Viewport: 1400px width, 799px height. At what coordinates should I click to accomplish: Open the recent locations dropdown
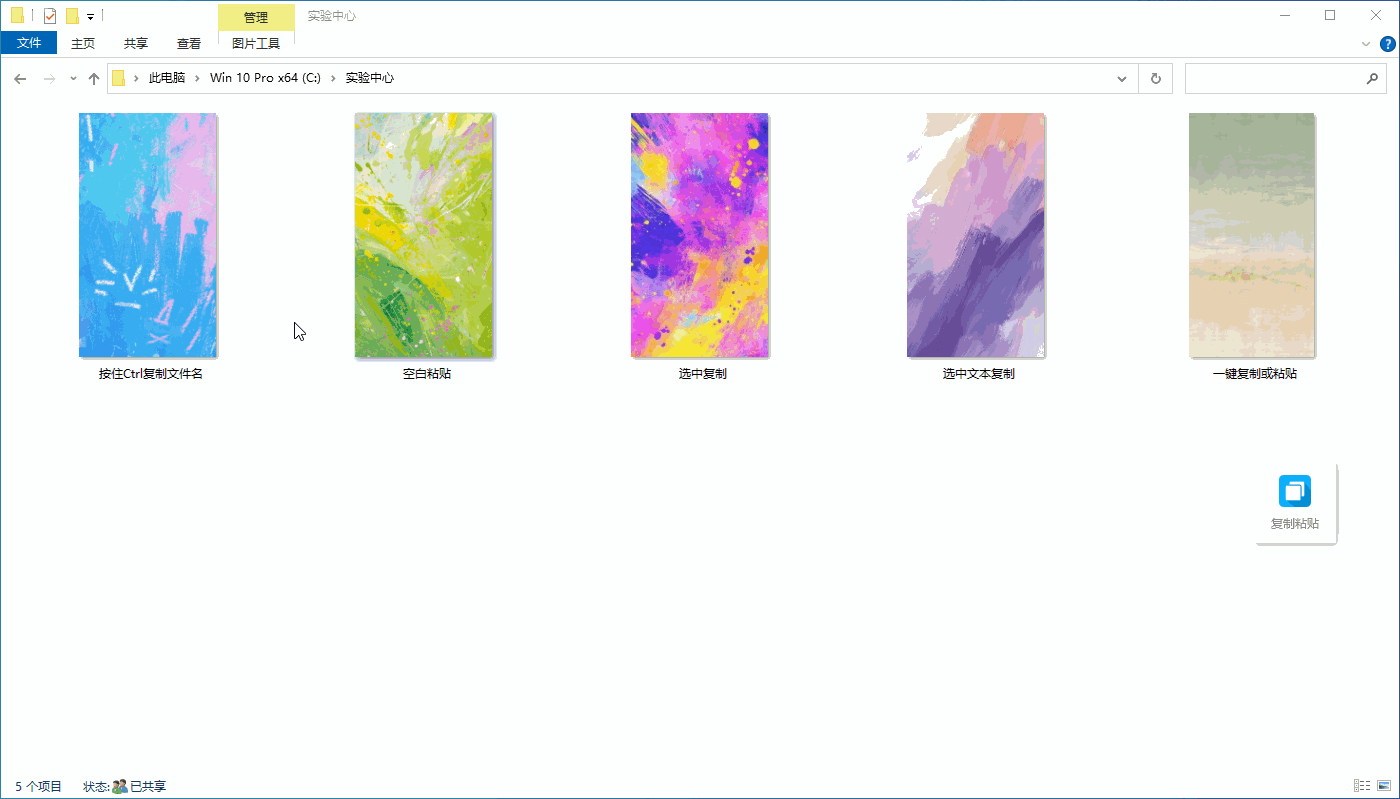(73, 79)
